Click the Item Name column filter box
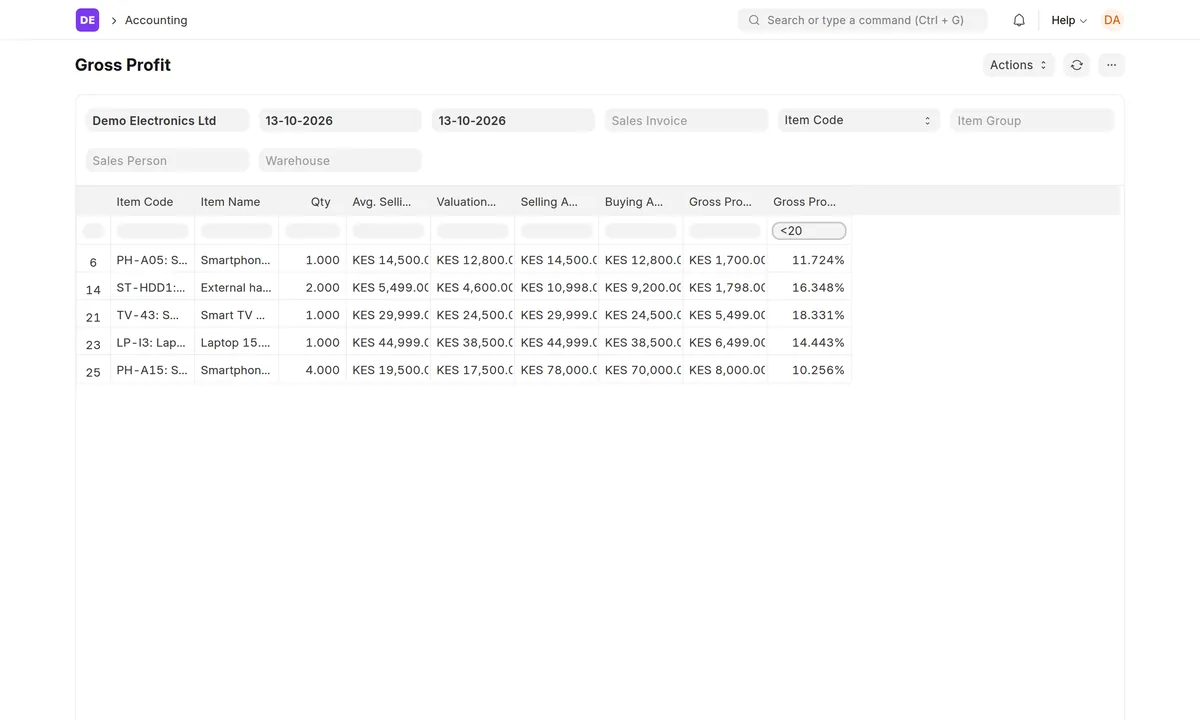 (236, 231)
